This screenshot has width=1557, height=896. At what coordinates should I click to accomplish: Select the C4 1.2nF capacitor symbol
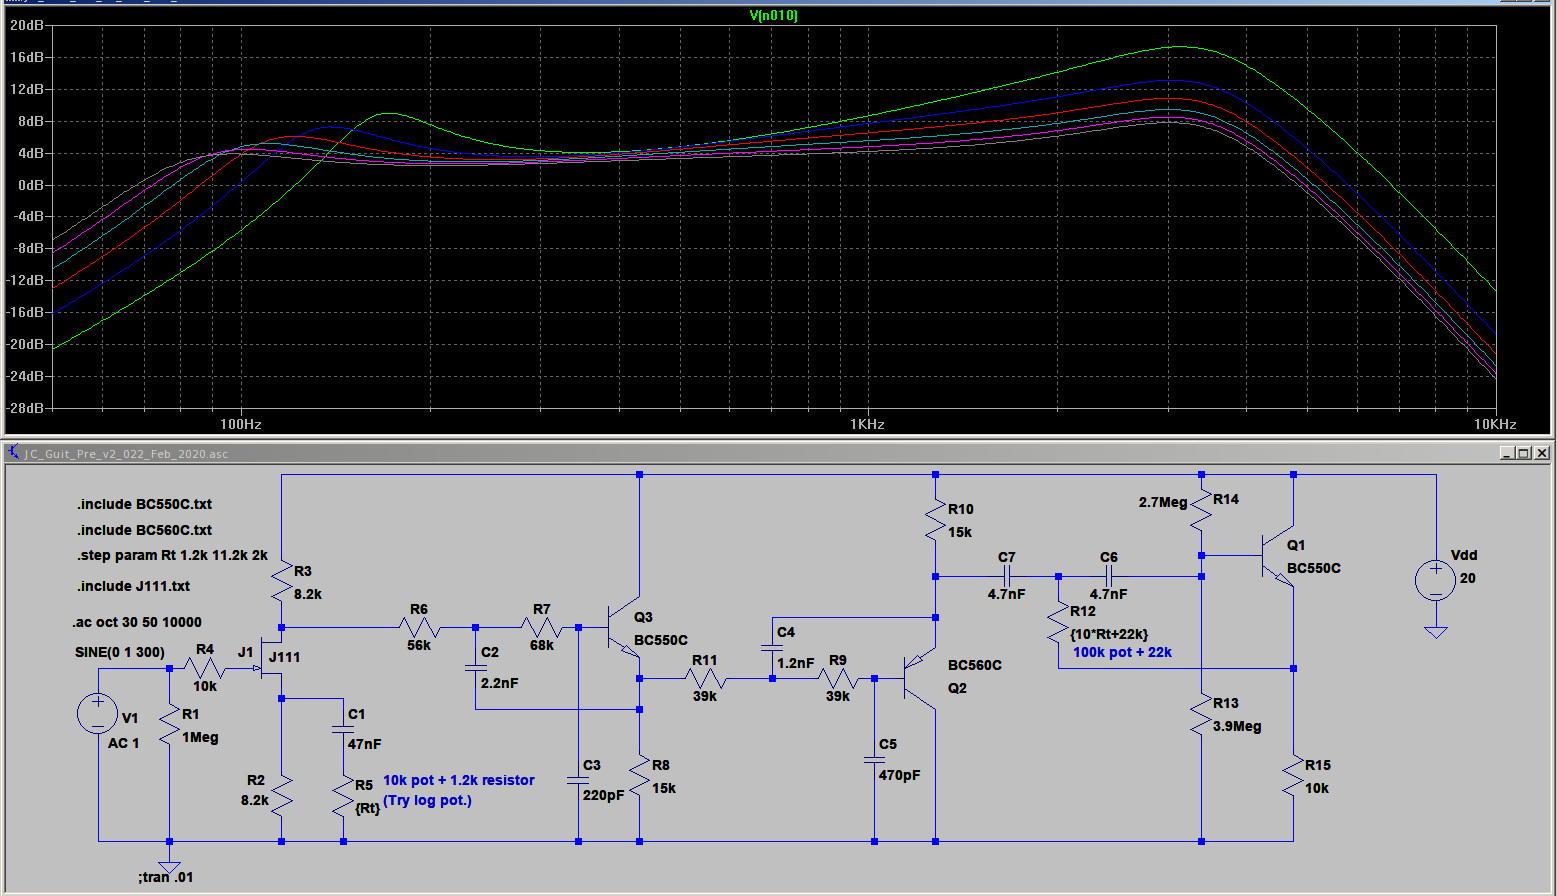[772, 647]
